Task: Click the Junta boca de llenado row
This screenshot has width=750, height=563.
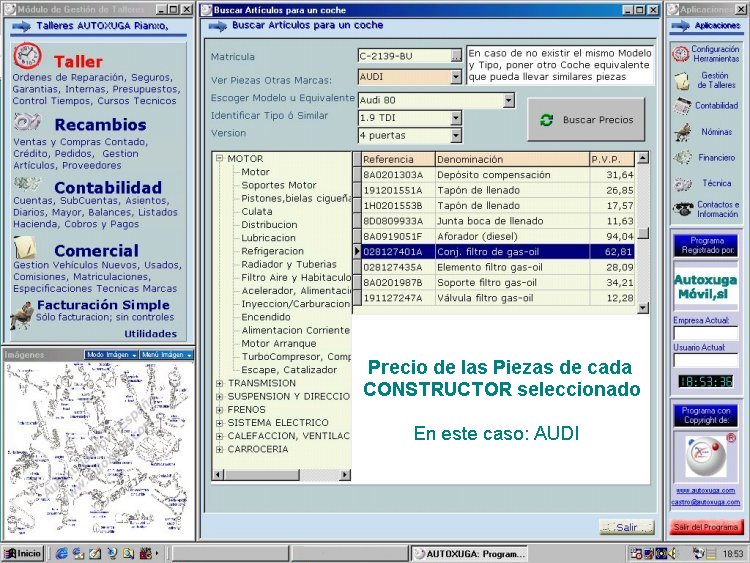Action: coord(497,221)
